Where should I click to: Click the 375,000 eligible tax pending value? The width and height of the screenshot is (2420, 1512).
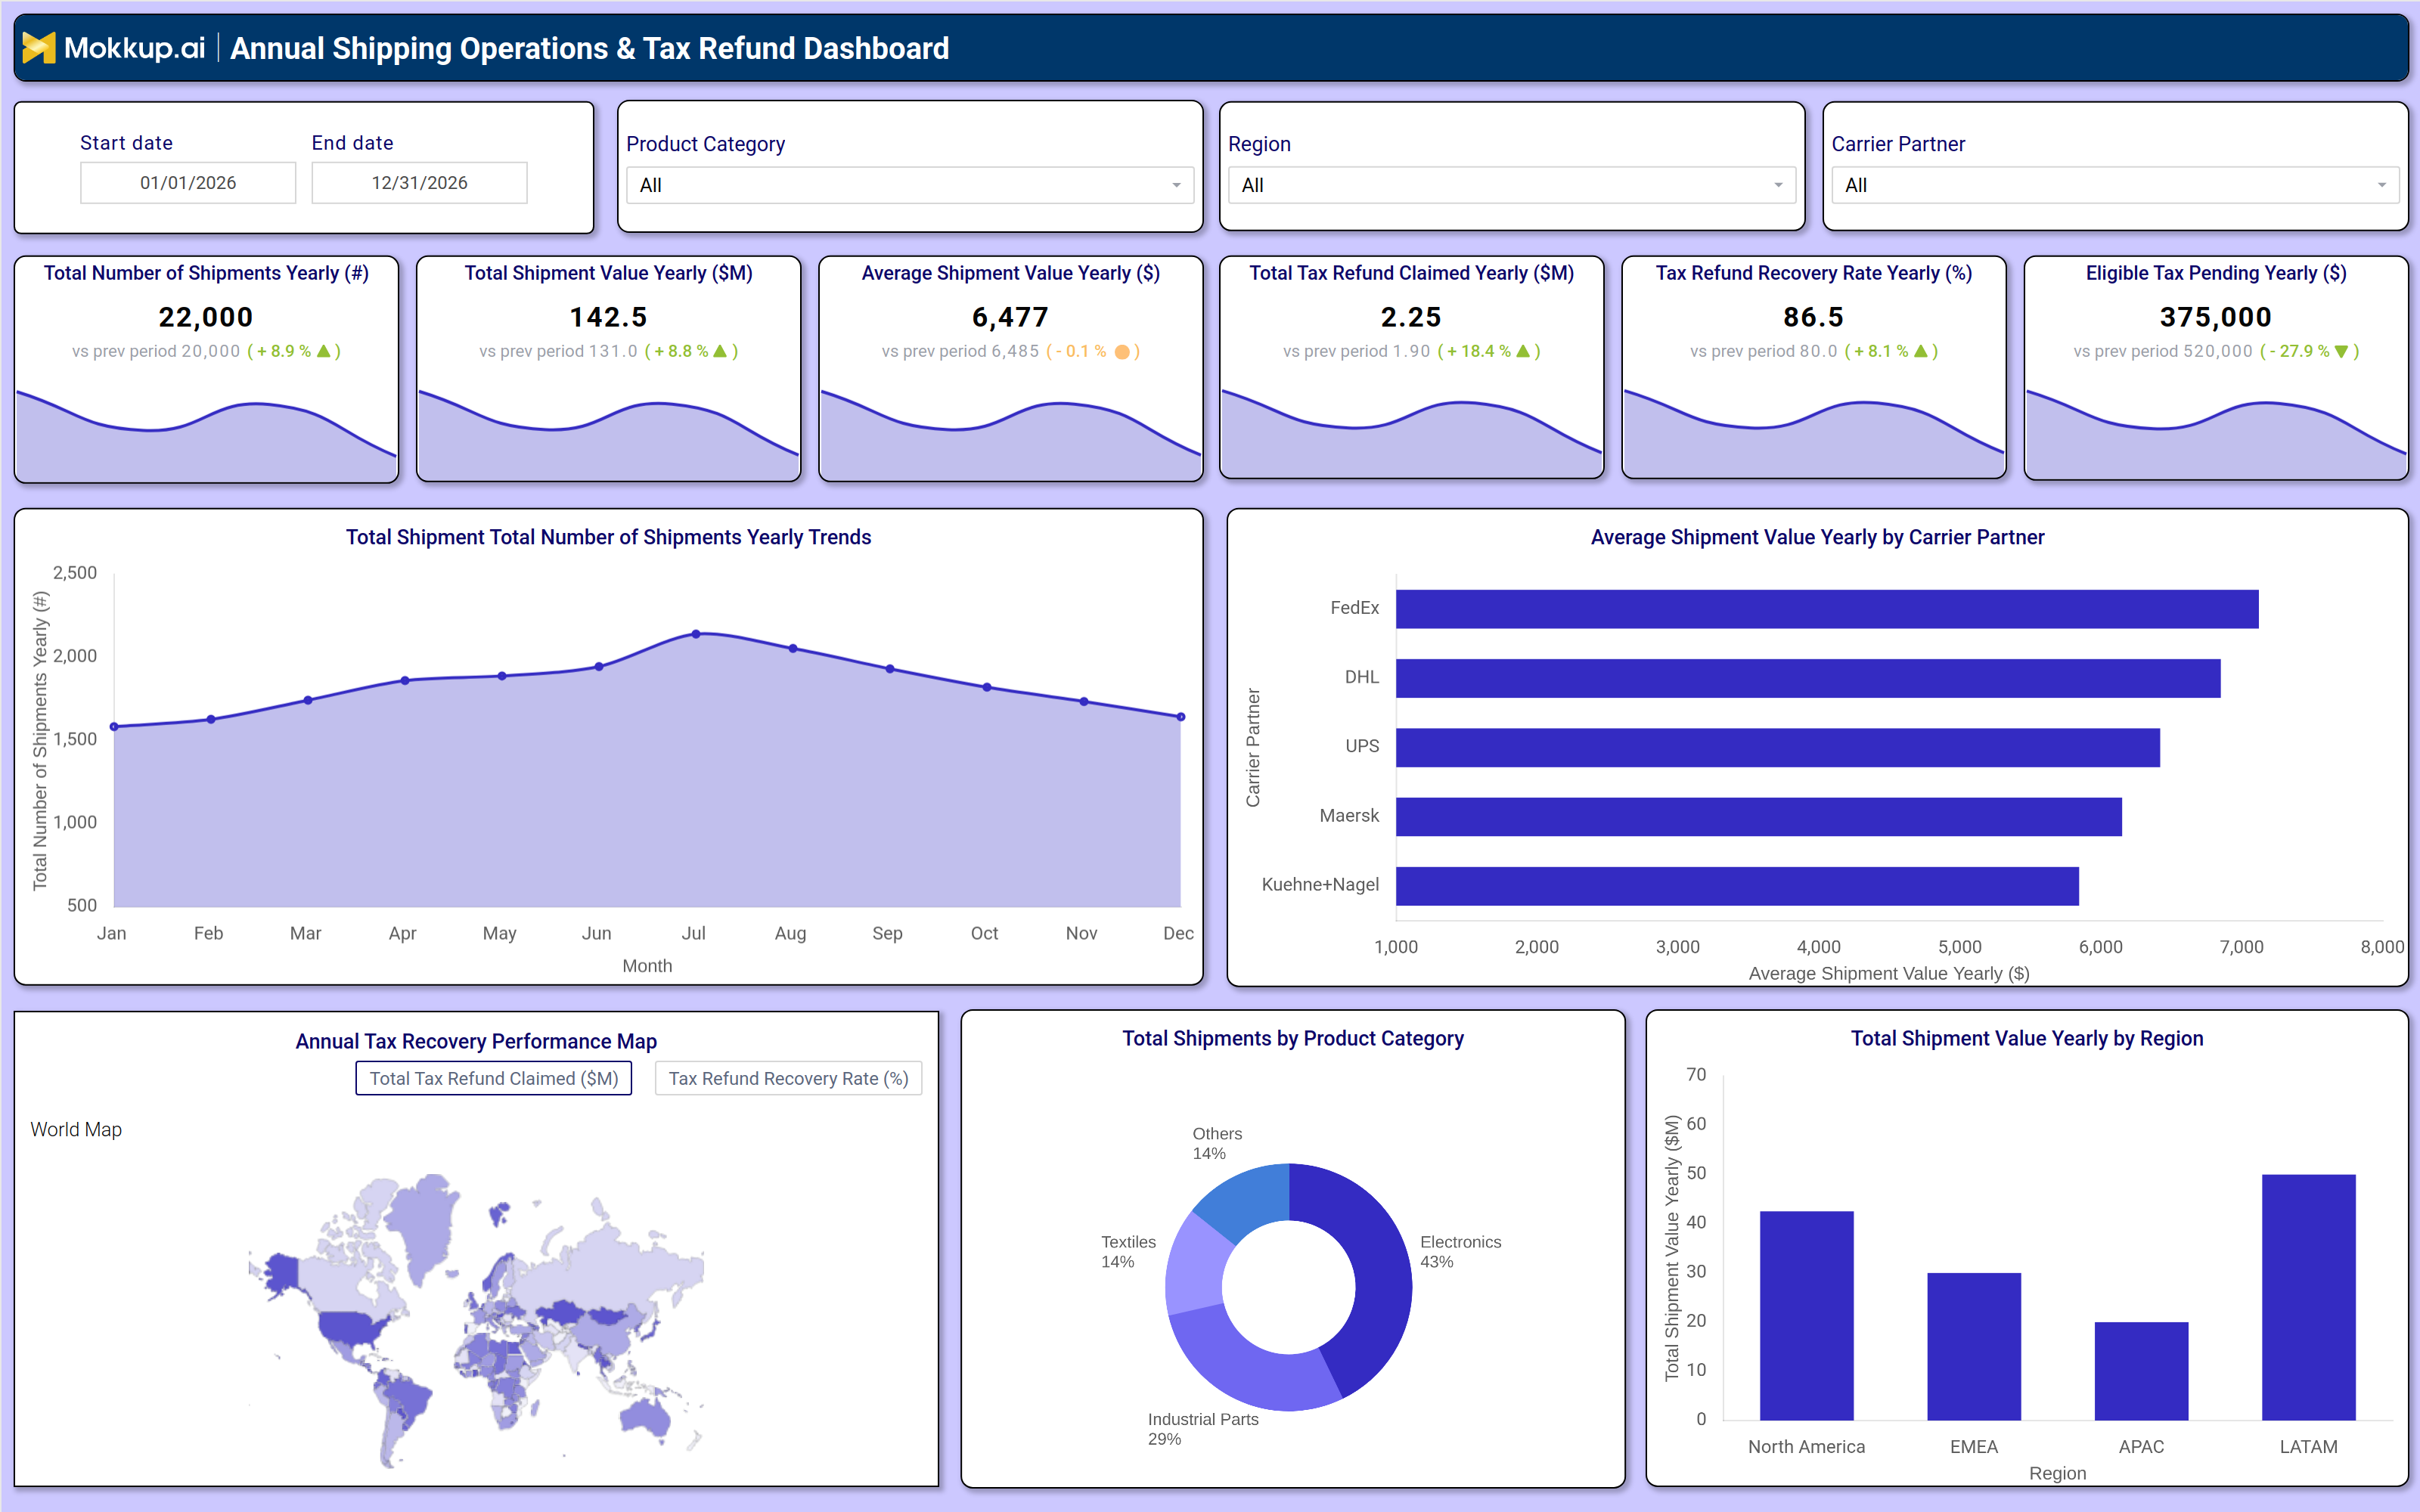tap(2215, 317)
